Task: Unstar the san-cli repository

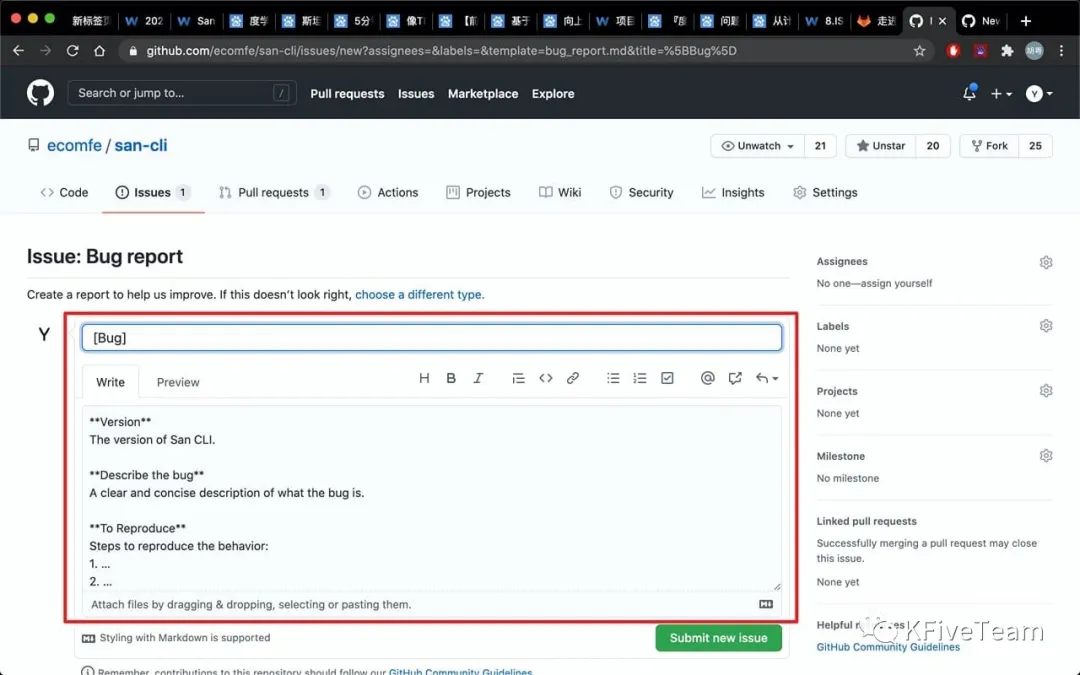Action: 880,146
